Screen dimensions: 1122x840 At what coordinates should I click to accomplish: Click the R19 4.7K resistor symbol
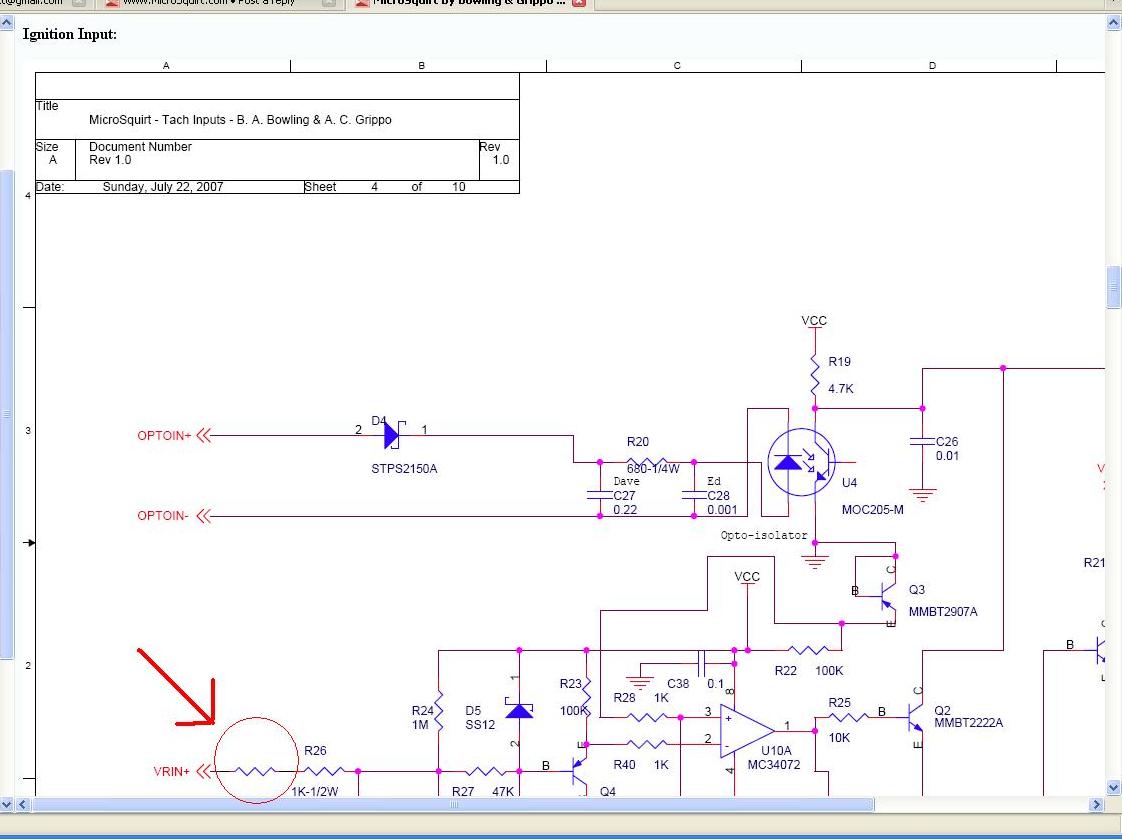[815, 374]
